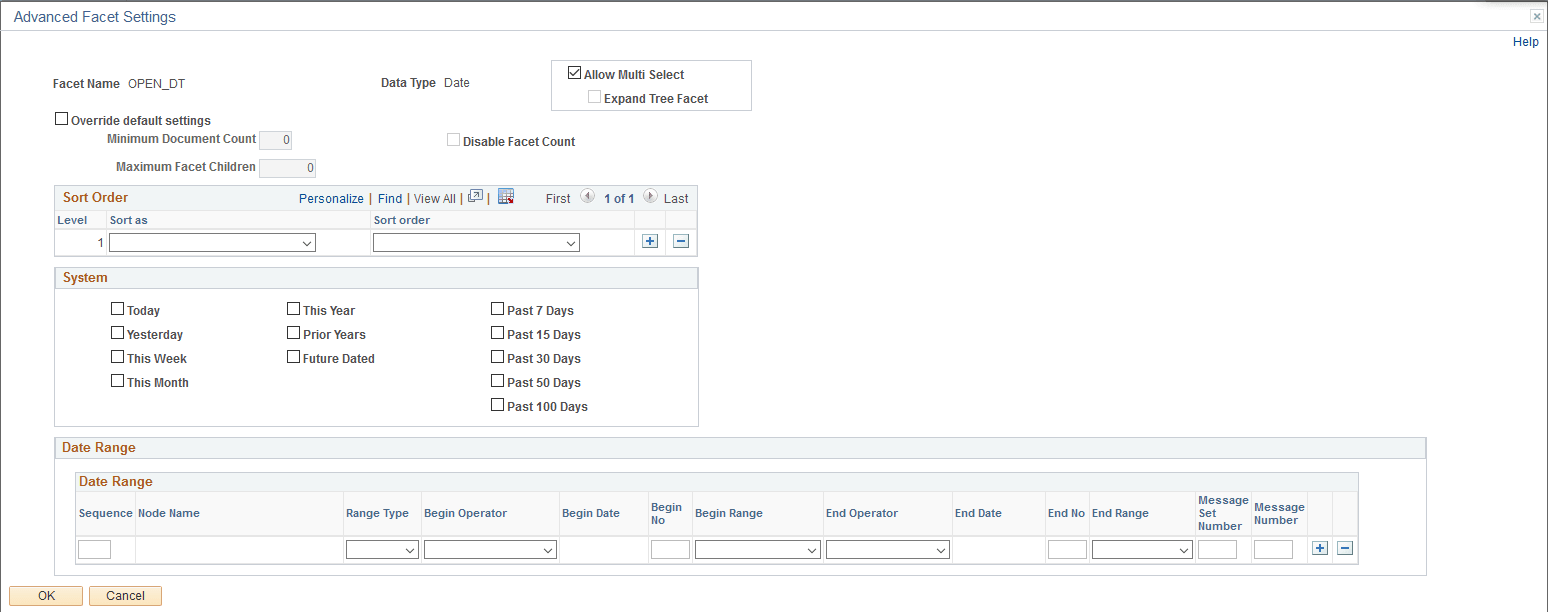Image resolution: width=1548 pixels, height=612 pixels.
Task: Check the Past 30 Days option
Action: (497, 355)
